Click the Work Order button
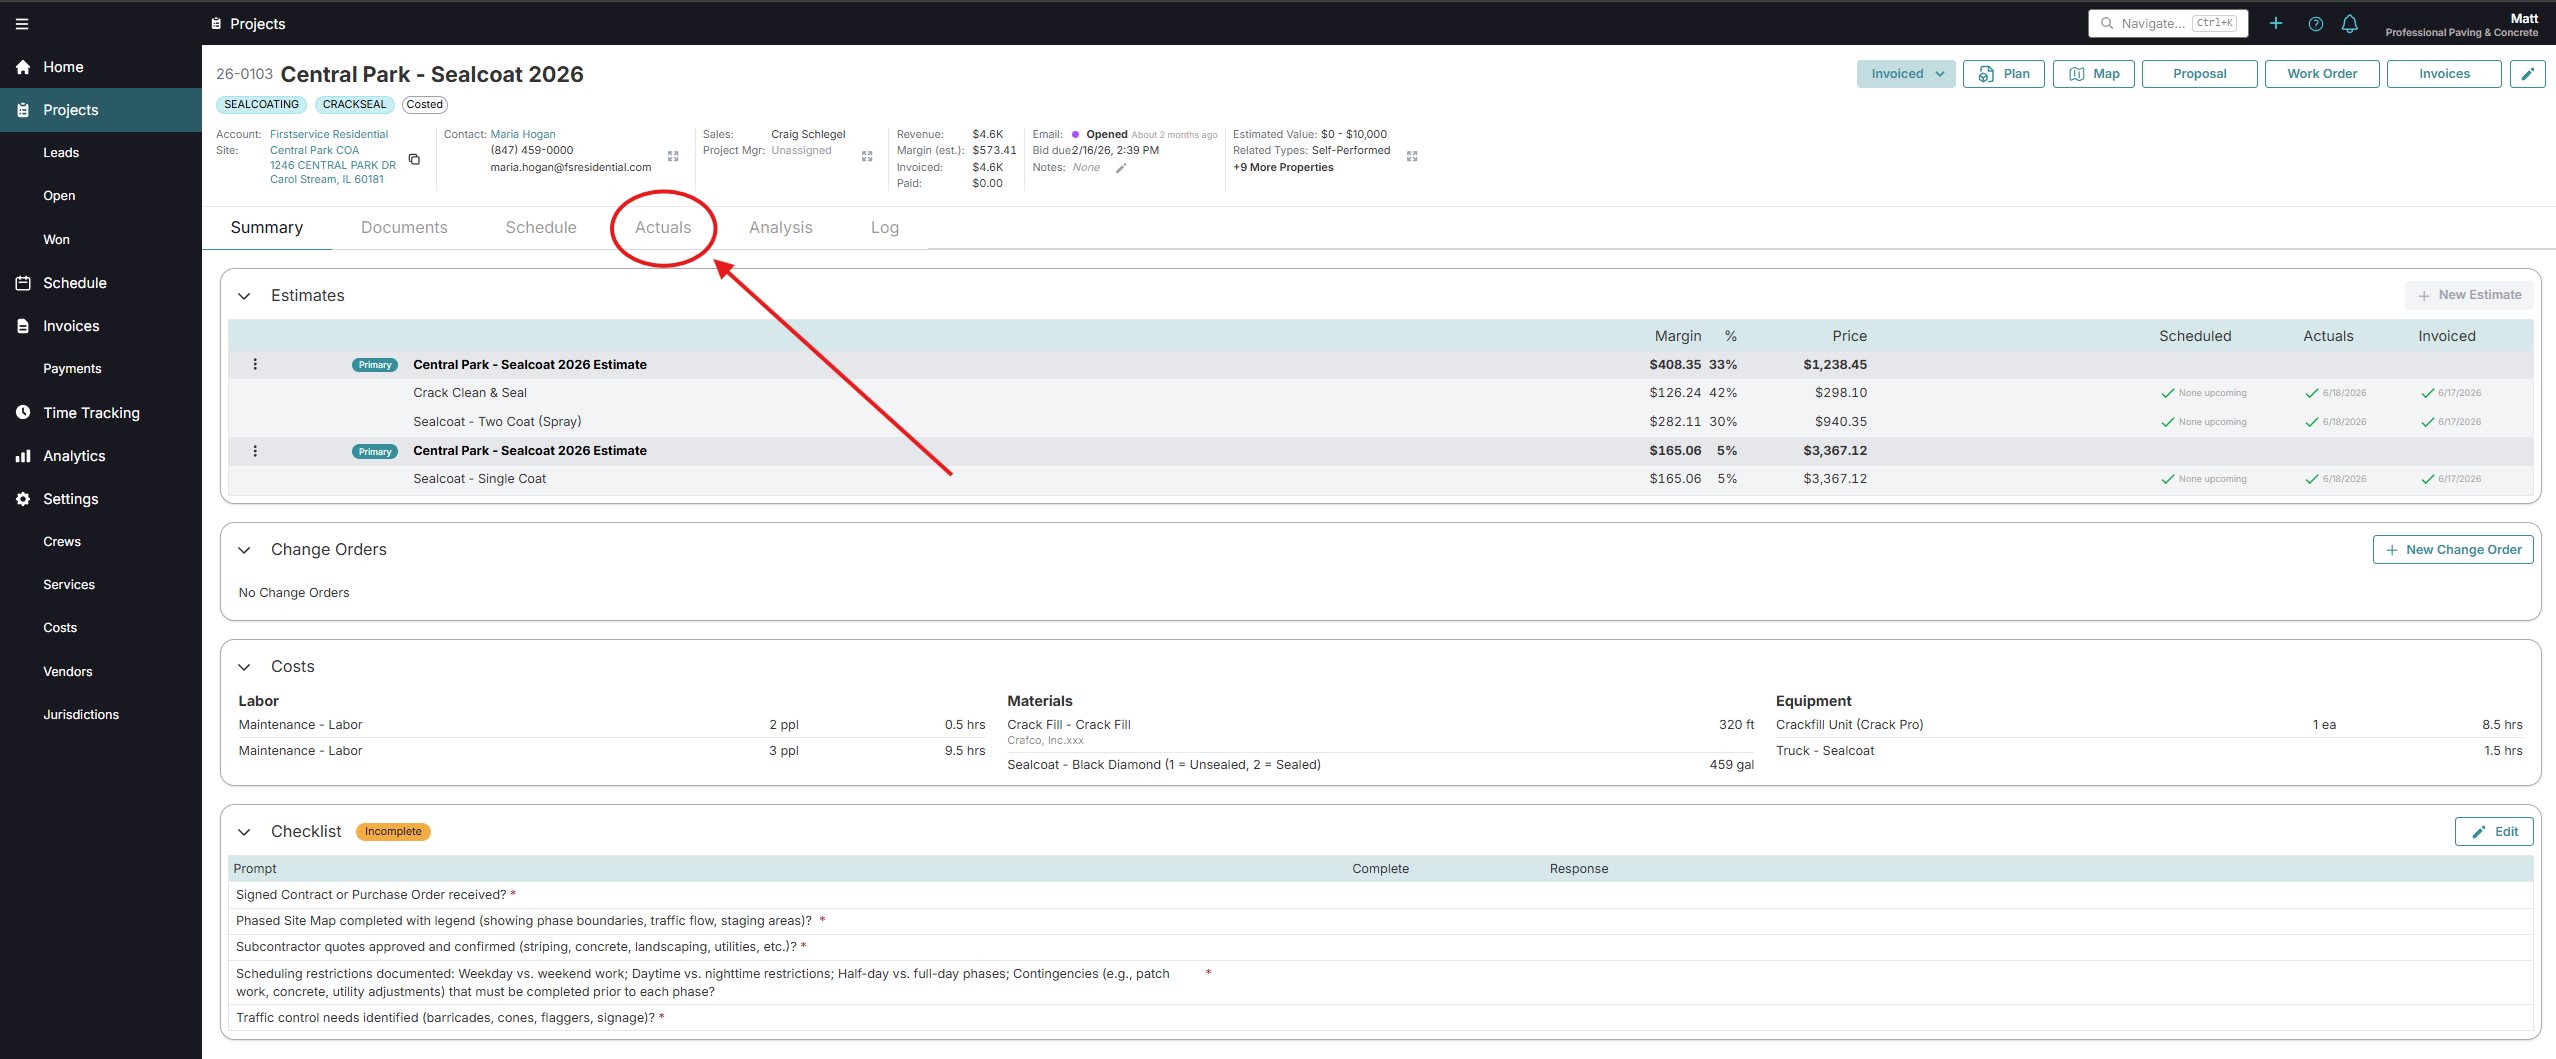The image size is (2556, 1059). pyautogui.click(x=2322, y=74)
